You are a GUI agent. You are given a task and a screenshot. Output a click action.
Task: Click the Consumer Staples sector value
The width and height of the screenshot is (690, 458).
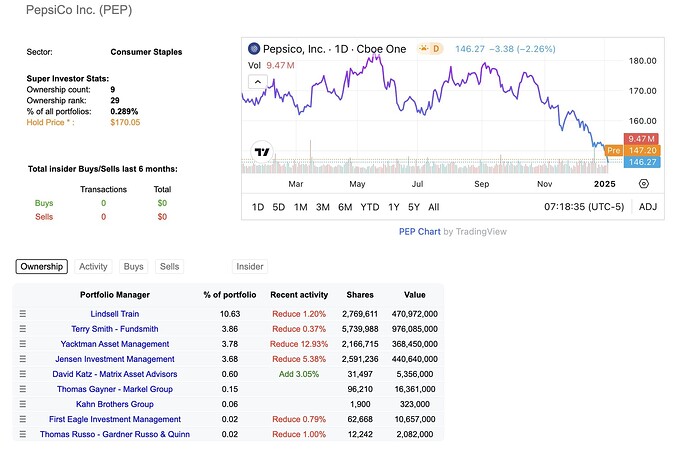[x=146, y=52]
